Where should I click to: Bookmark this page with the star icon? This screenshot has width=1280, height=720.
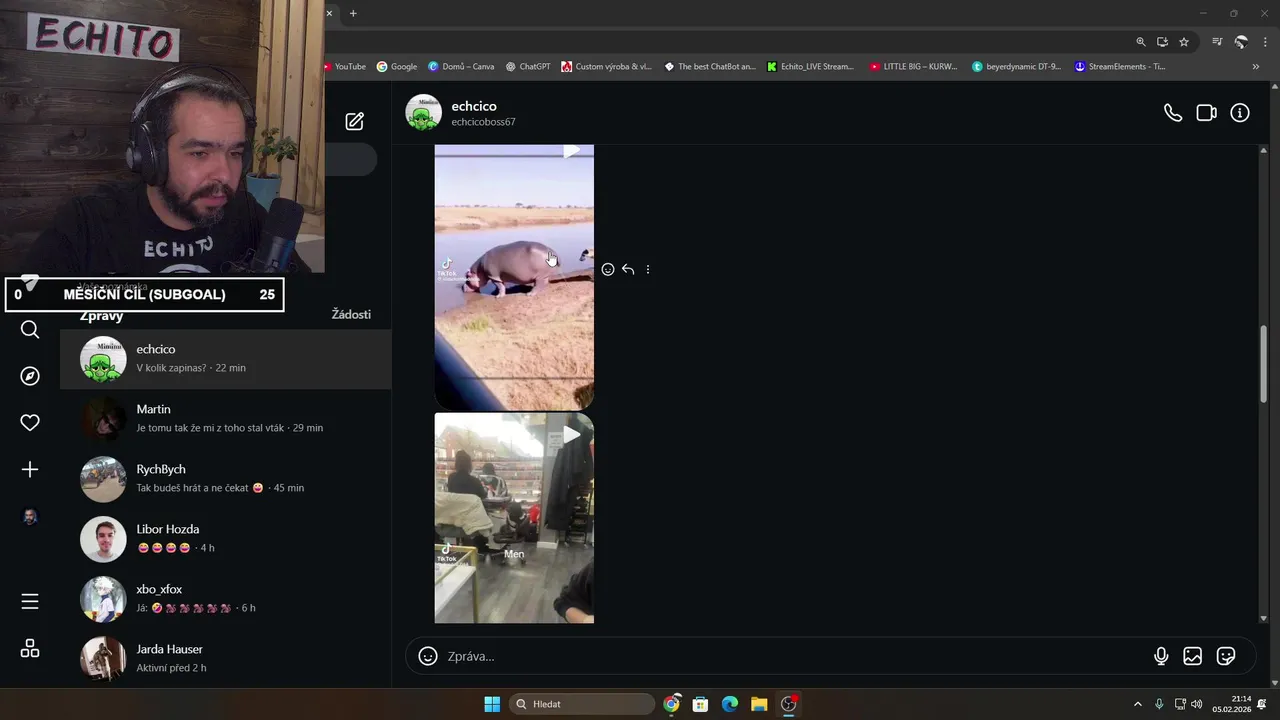click(x=1184, y=42)
